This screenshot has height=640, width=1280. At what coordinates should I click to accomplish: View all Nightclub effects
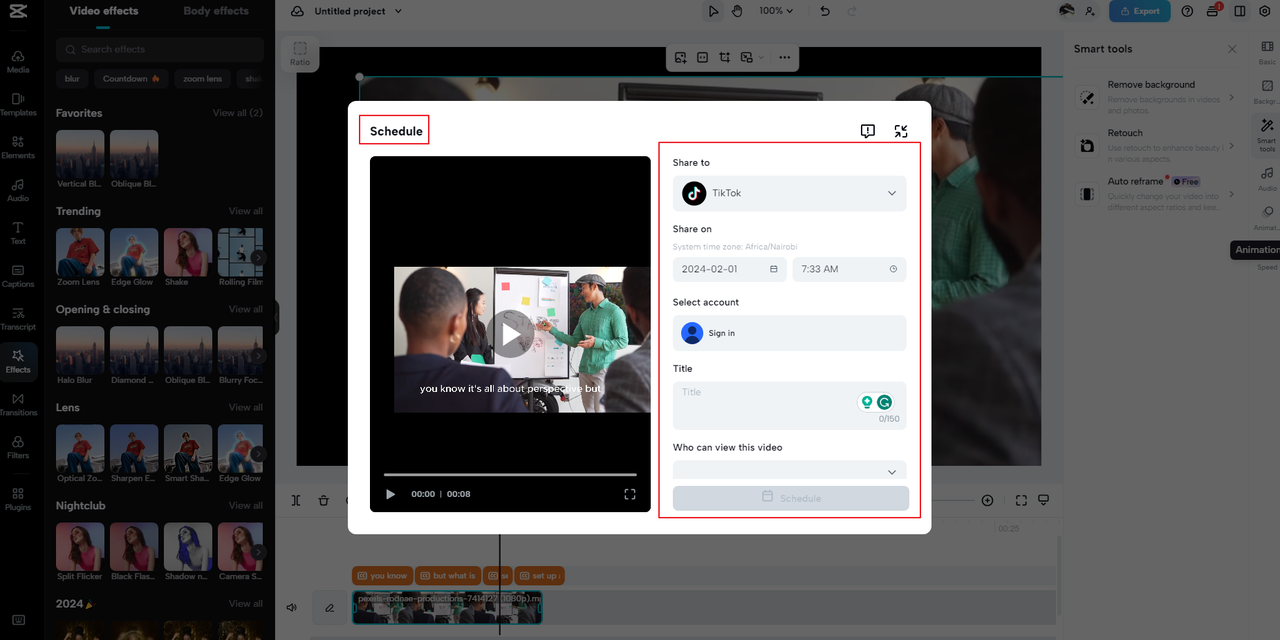coord(246,505)
